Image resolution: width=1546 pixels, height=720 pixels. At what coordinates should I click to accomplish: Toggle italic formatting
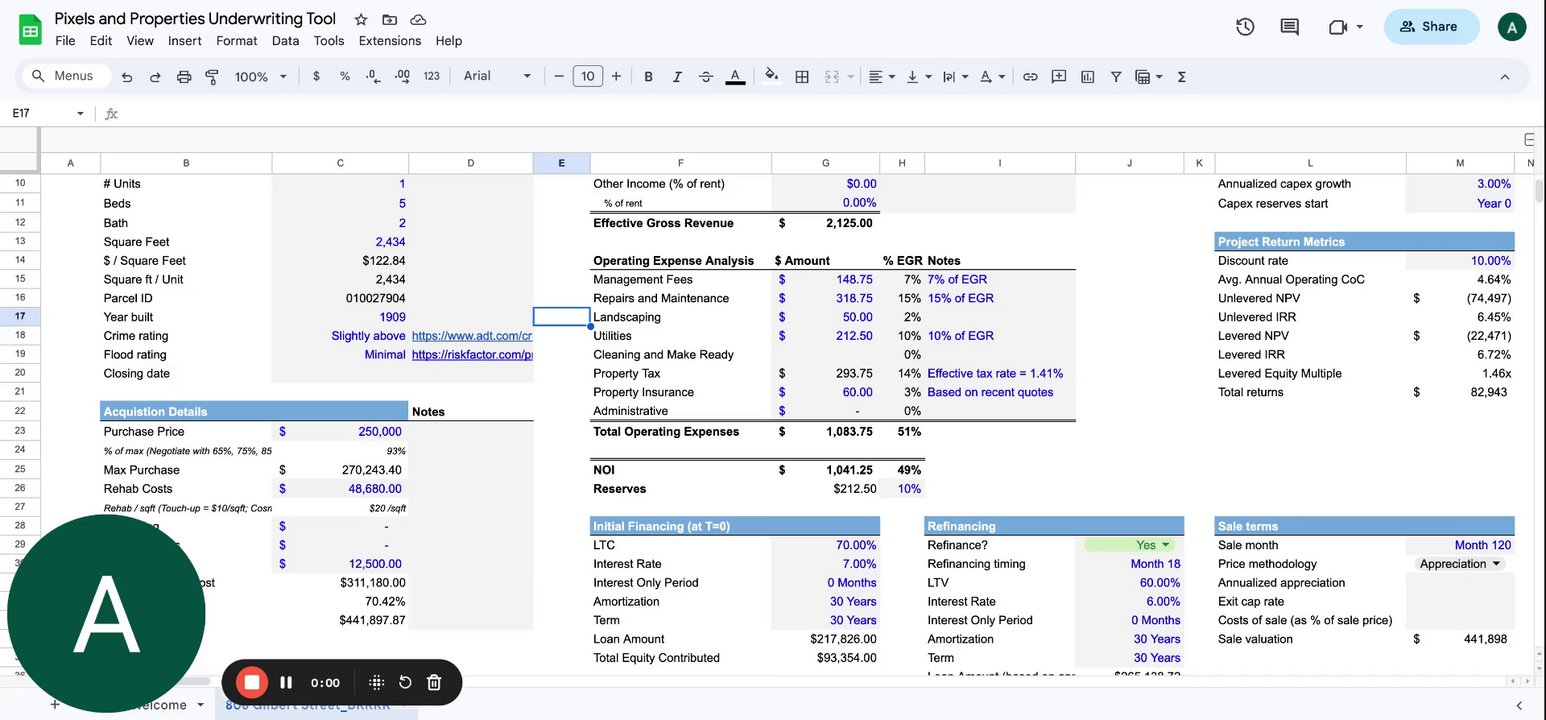677,77
